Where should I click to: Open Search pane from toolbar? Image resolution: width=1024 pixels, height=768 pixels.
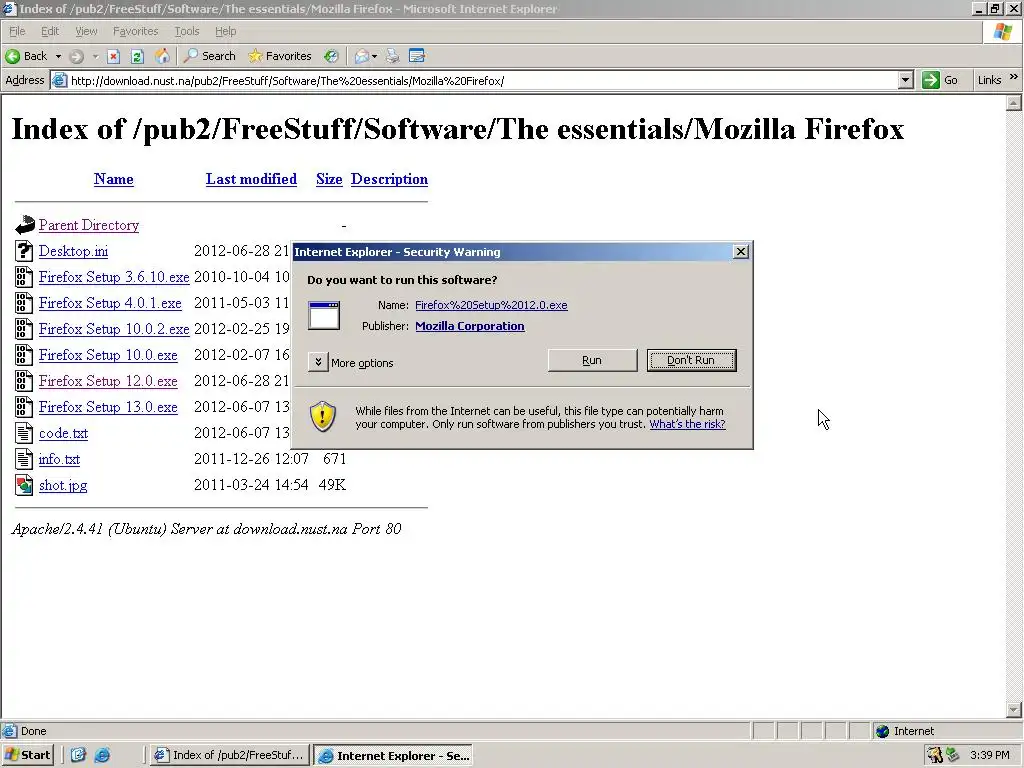210,56
